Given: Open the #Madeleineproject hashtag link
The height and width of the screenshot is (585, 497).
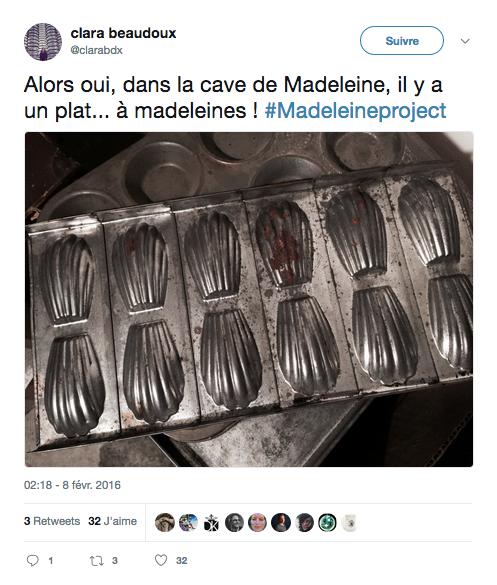Looking at the screenshot, I should pos(355,111).
